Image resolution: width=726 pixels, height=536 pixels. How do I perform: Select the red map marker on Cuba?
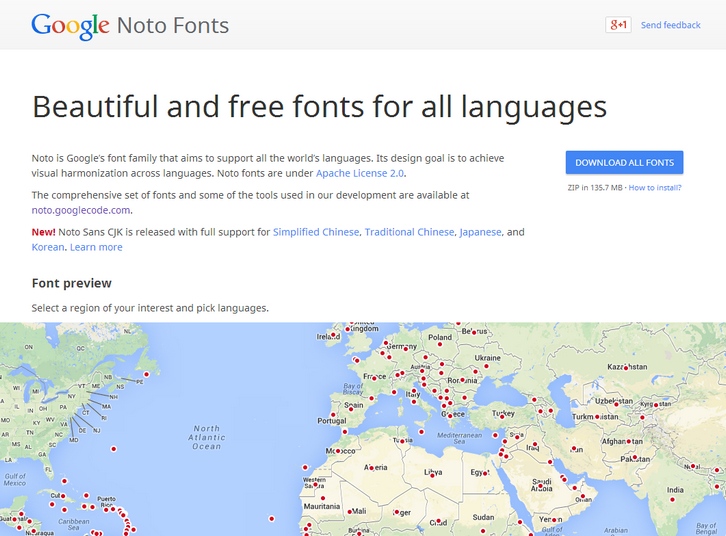[x=62, y=494]
